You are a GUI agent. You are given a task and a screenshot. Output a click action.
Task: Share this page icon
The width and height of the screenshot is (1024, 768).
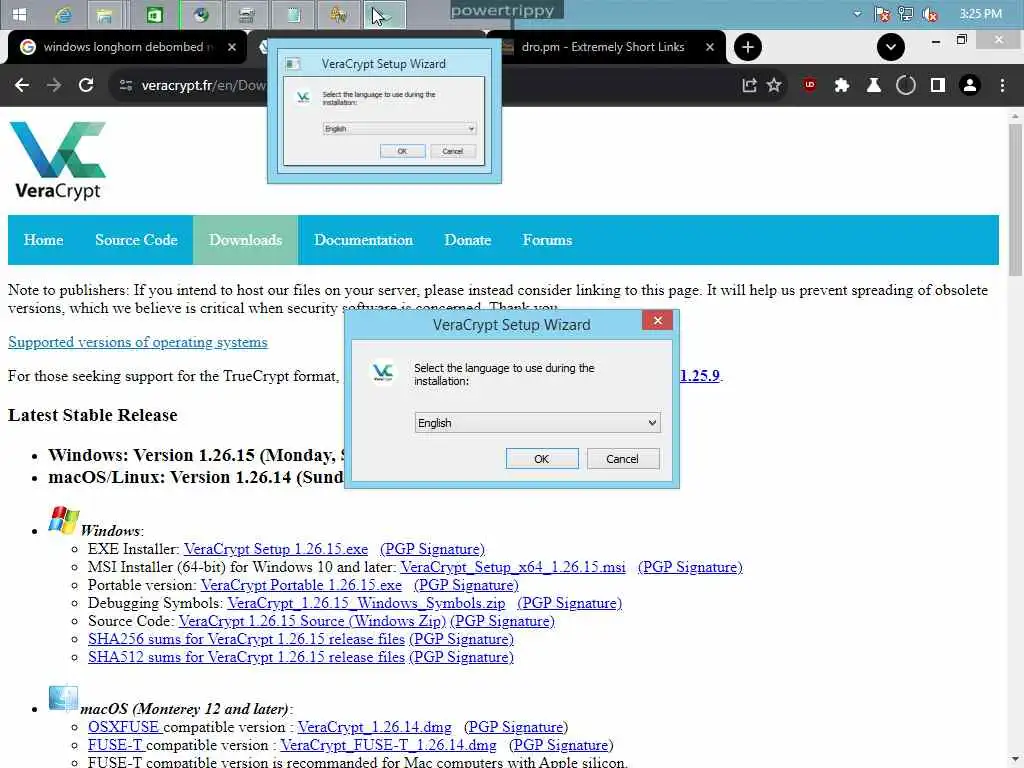[x=749, y=85]
